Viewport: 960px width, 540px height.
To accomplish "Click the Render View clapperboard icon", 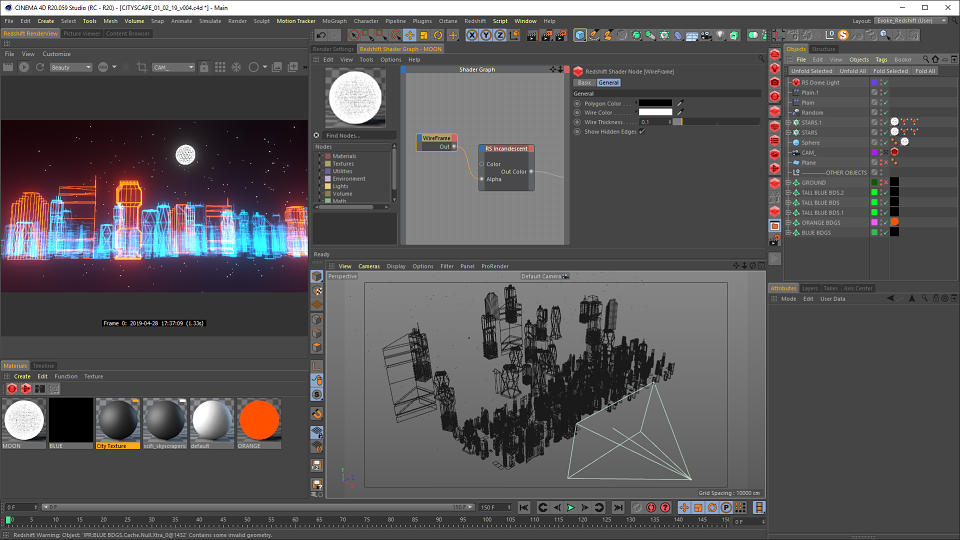I will [532, 35].
